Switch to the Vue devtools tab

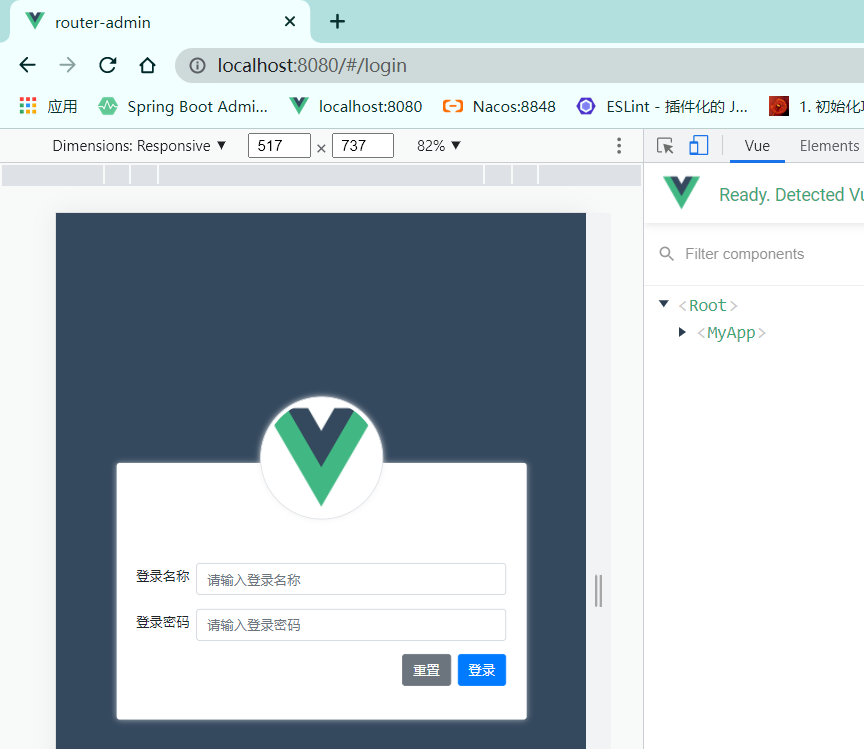pos(757,146)
